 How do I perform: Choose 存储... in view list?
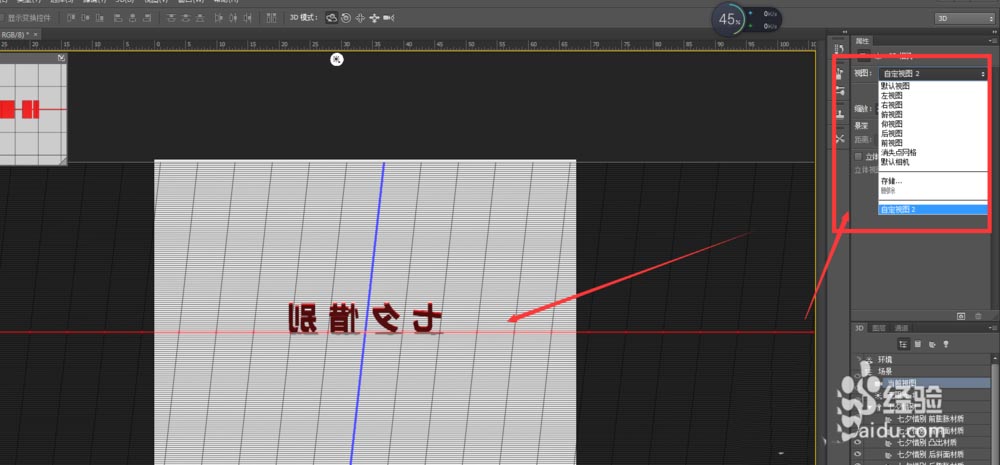point(892,181)
